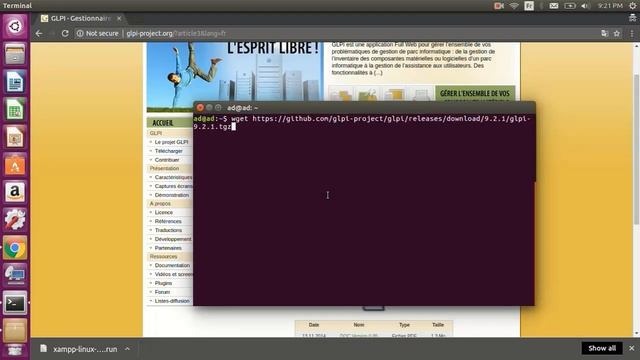Expand xampp-linux download item chevron
Viewport: 640px width, 360px height.
[x=127, y=349]
